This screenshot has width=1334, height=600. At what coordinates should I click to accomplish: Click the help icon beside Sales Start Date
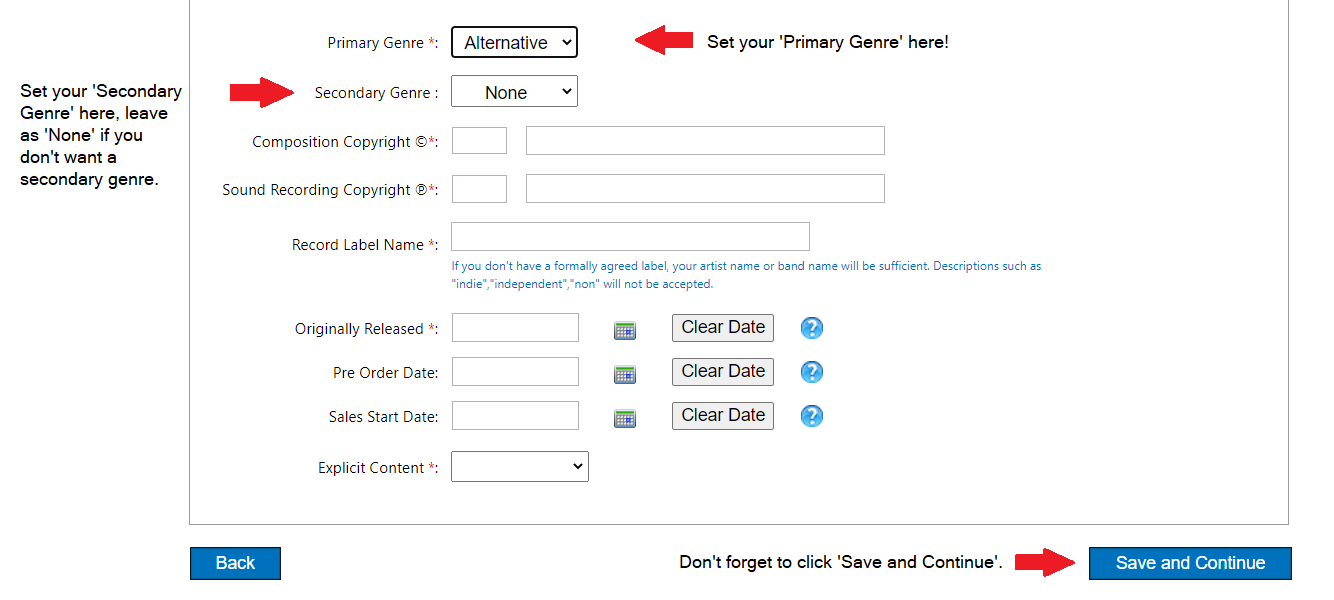[x=811, y=415]
